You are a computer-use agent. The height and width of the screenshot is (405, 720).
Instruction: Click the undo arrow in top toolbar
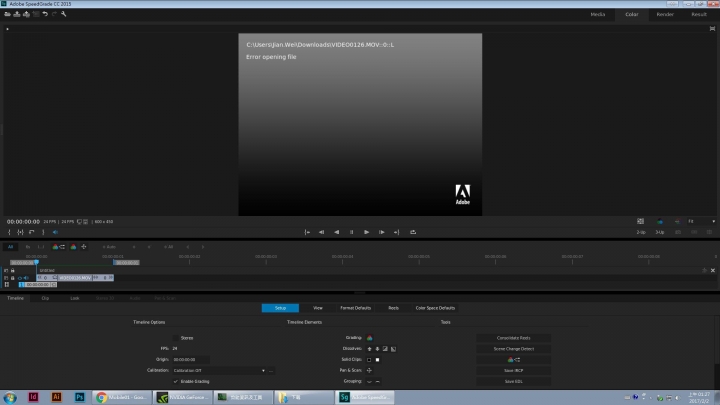45,14
